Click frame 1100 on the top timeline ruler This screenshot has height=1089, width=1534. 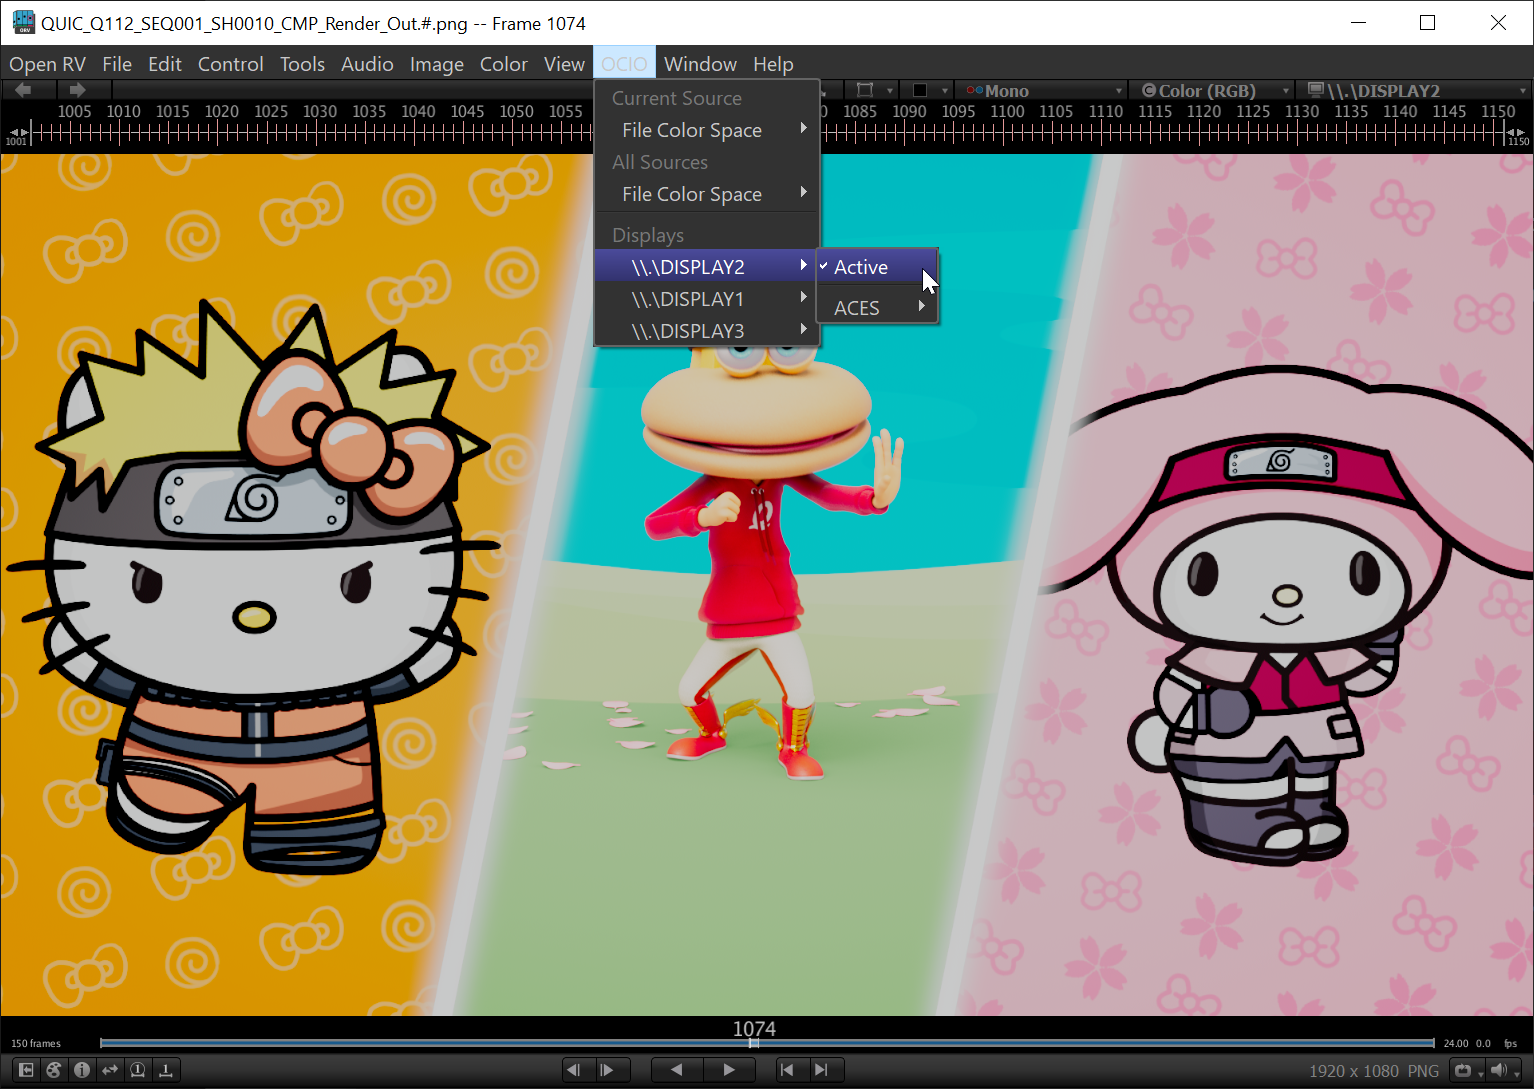[x=1007, y=111]
